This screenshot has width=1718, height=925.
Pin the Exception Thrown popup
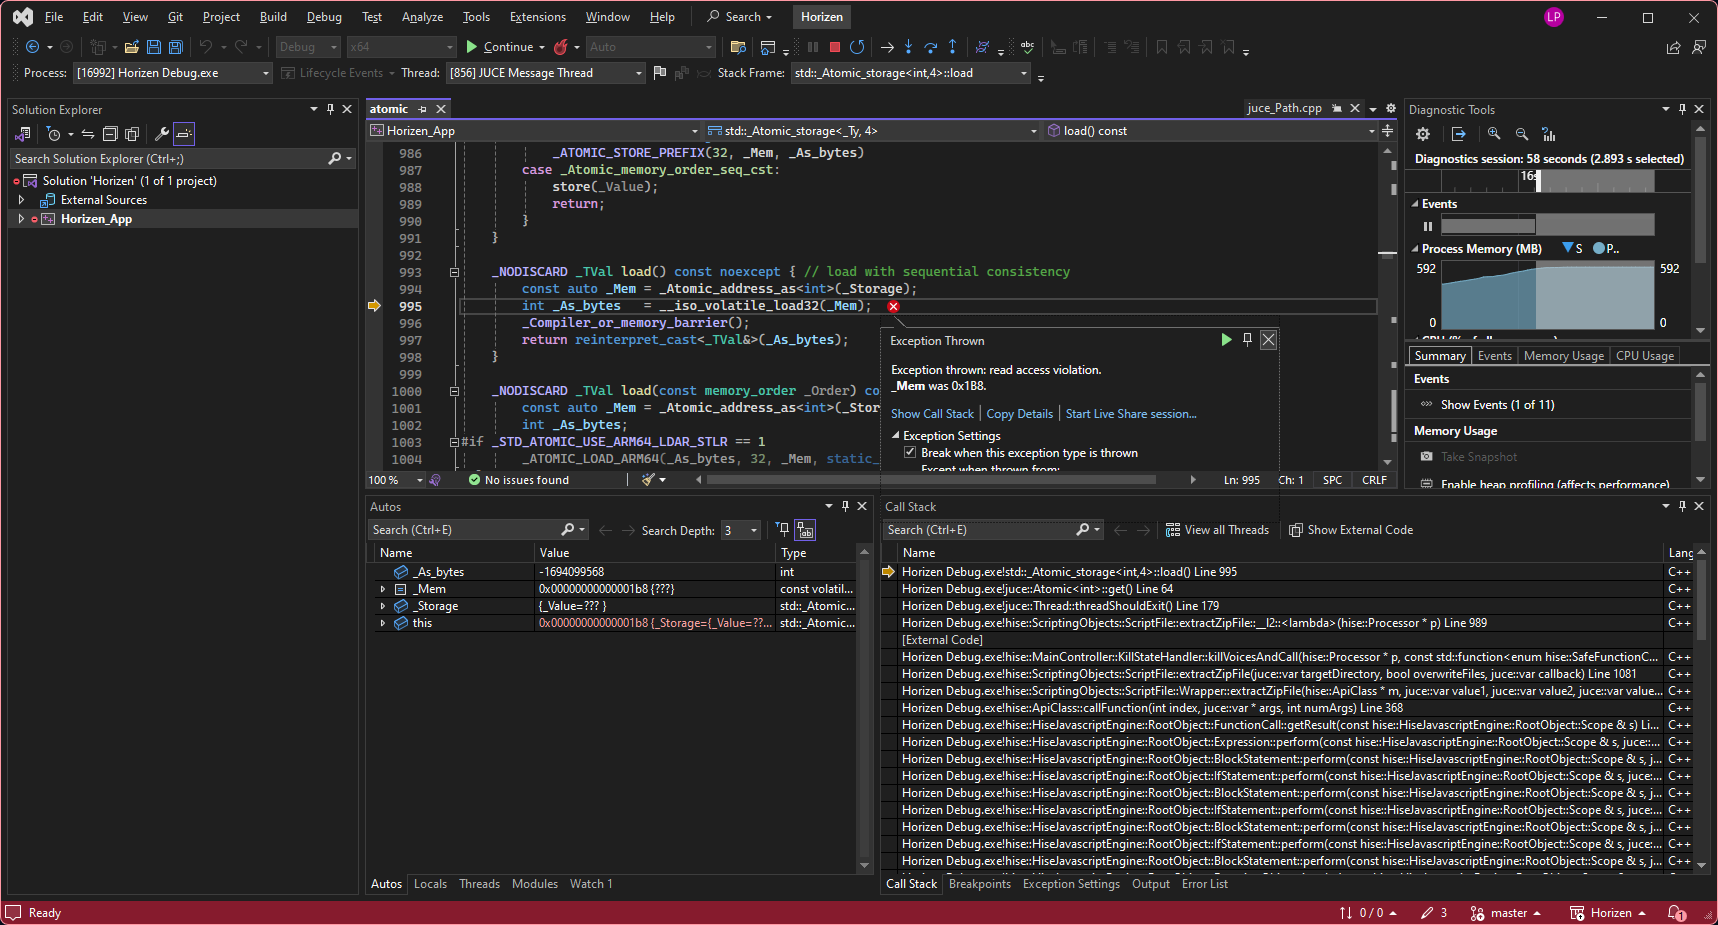(x=1247, y=340)
